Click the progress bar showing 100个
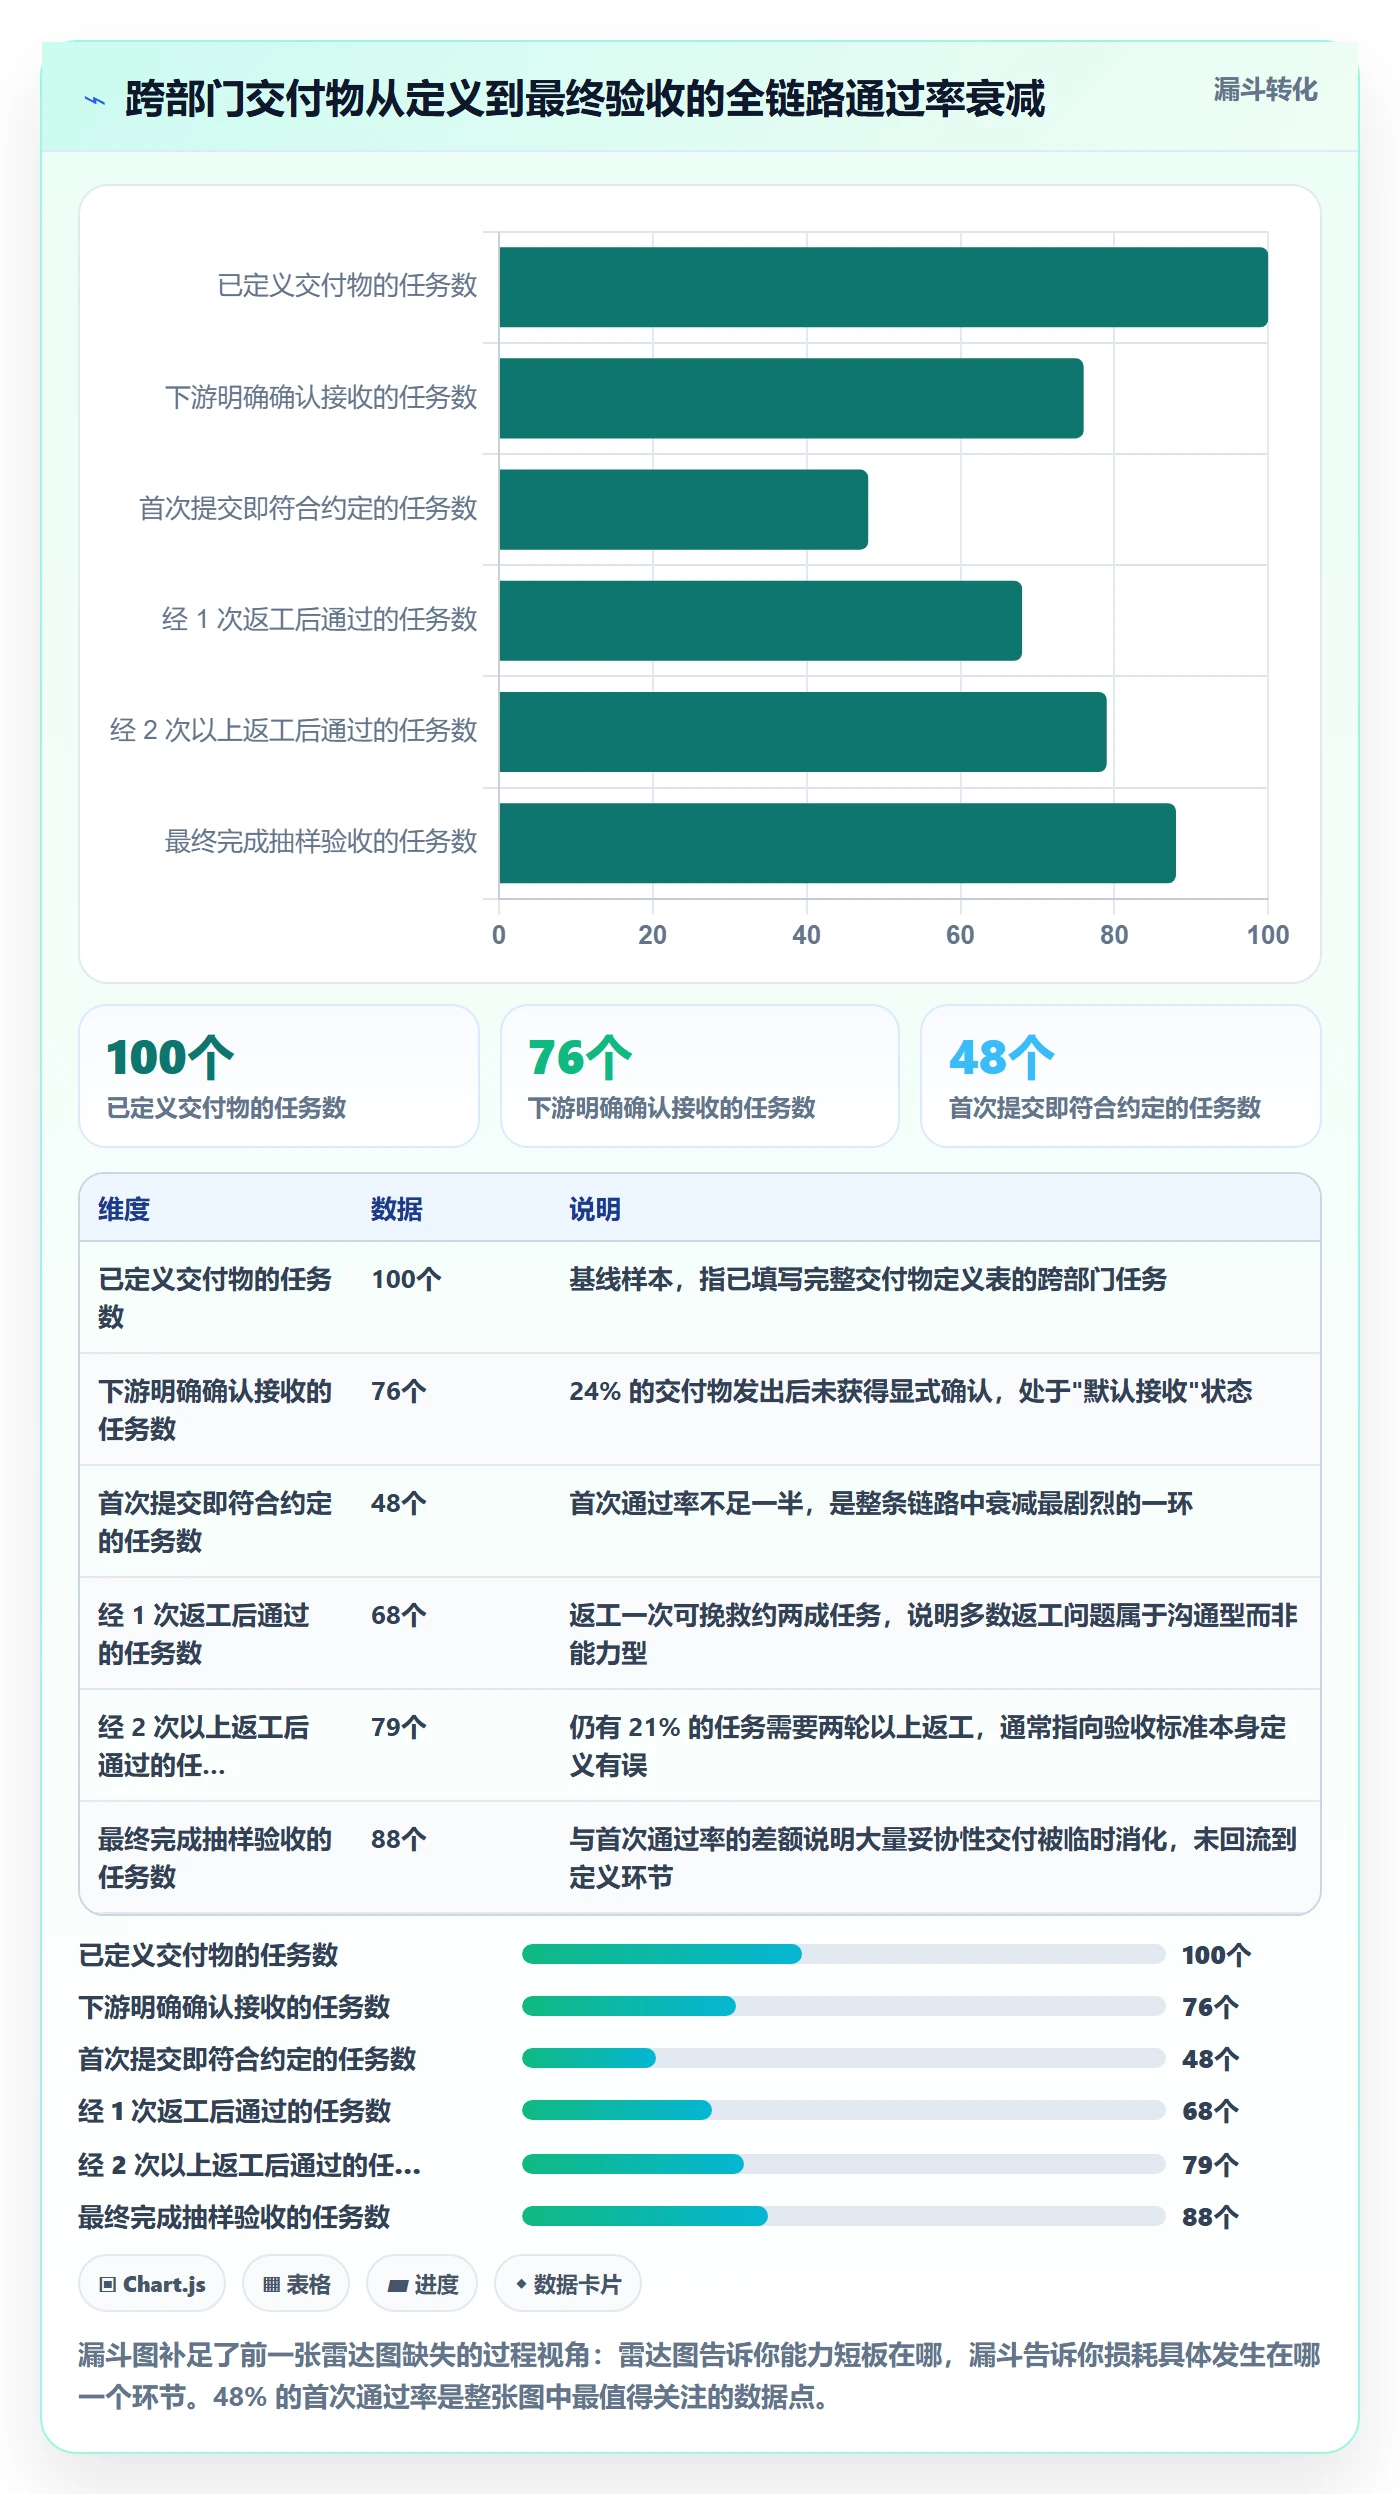 coord(843,1954)
